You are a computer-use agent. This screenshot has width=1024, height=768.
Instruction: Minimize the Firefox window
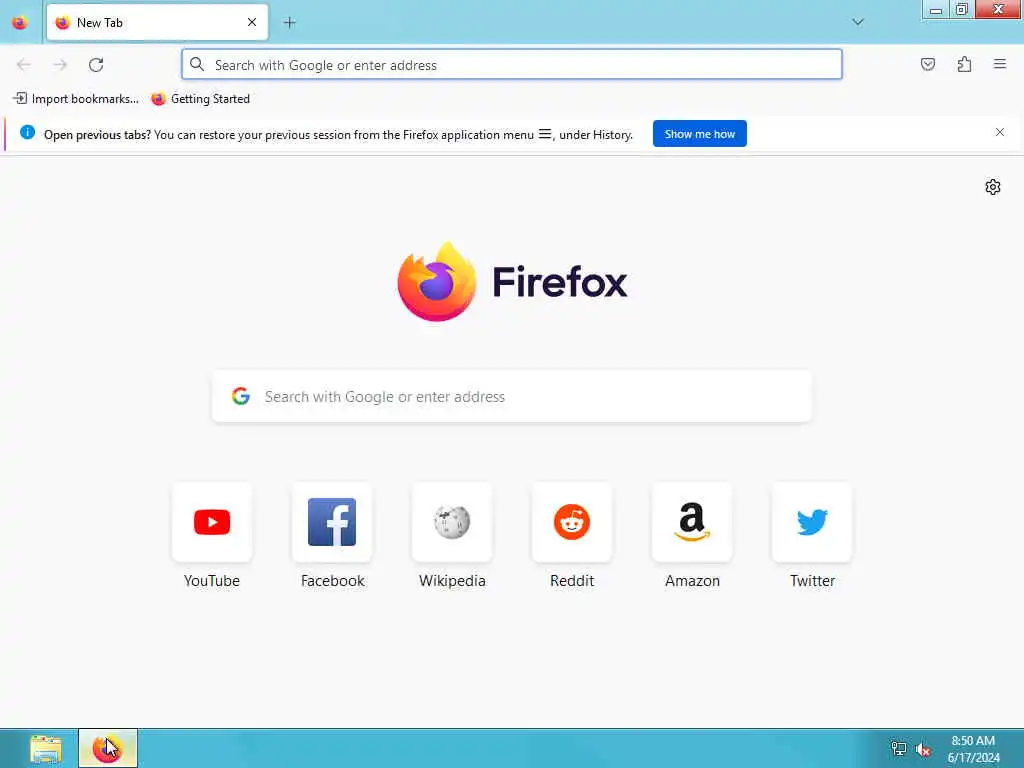(935, 10)
